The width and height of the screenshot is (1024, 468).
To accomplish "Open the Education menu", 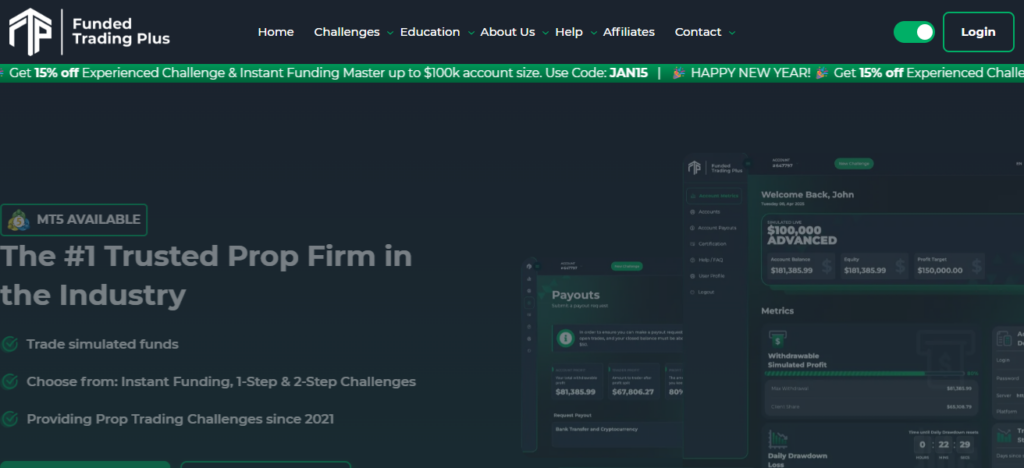I will pyautogui.click(x=430, y=32).
